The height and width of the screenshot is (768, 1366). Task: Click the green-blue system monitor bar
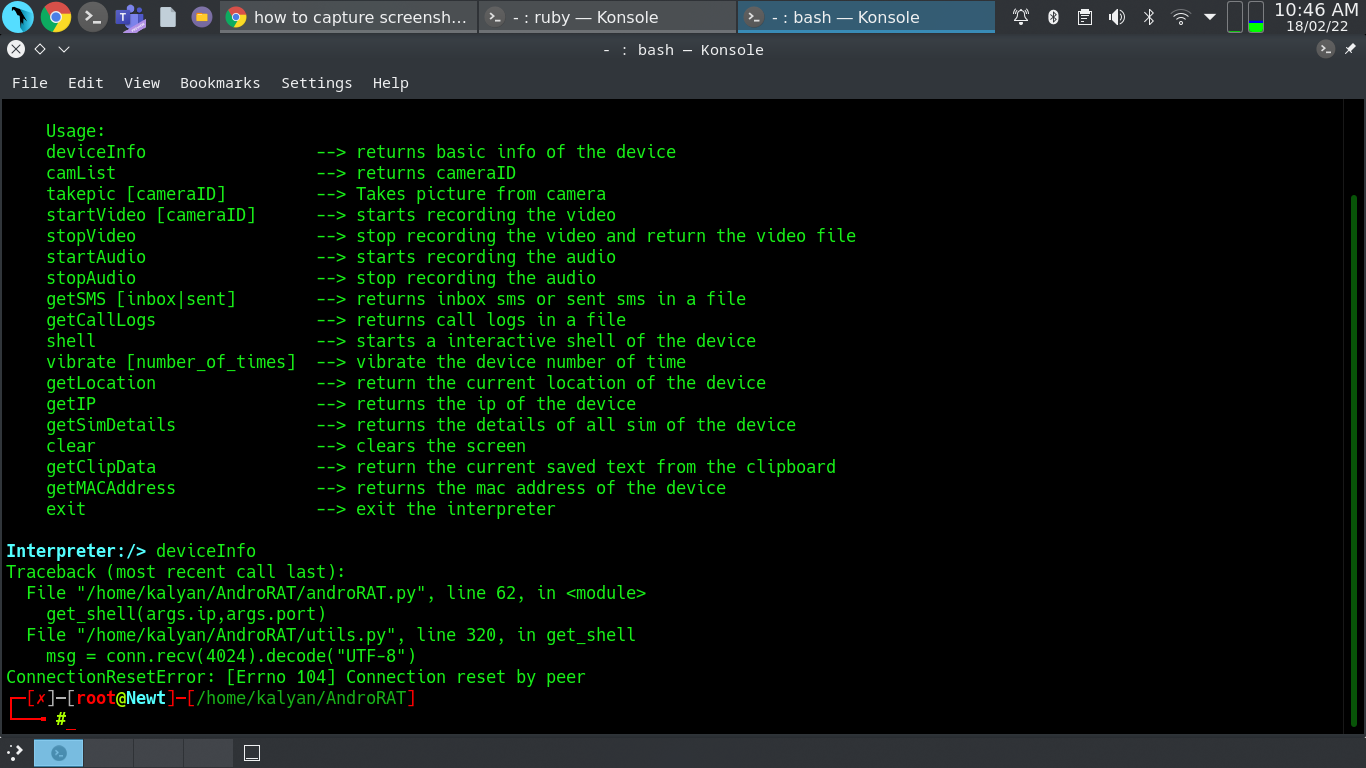[1256, 17]
